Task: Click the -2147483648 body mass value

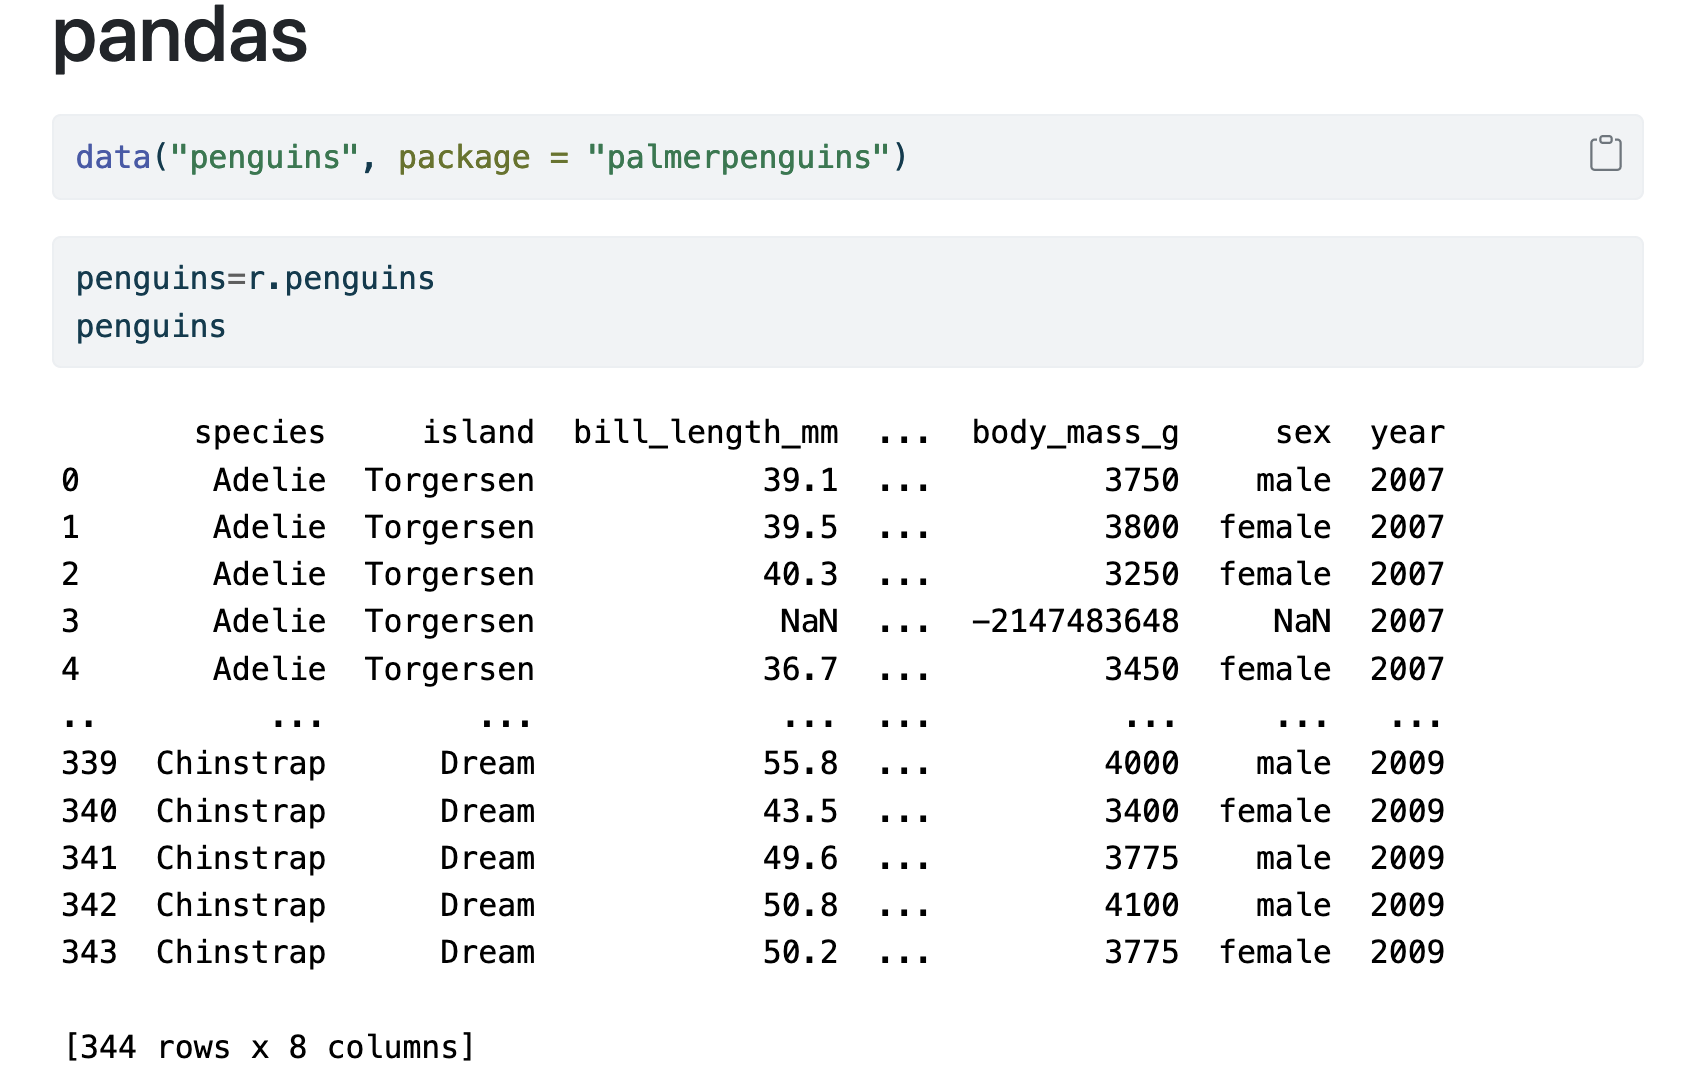Action: point(1075,621)
